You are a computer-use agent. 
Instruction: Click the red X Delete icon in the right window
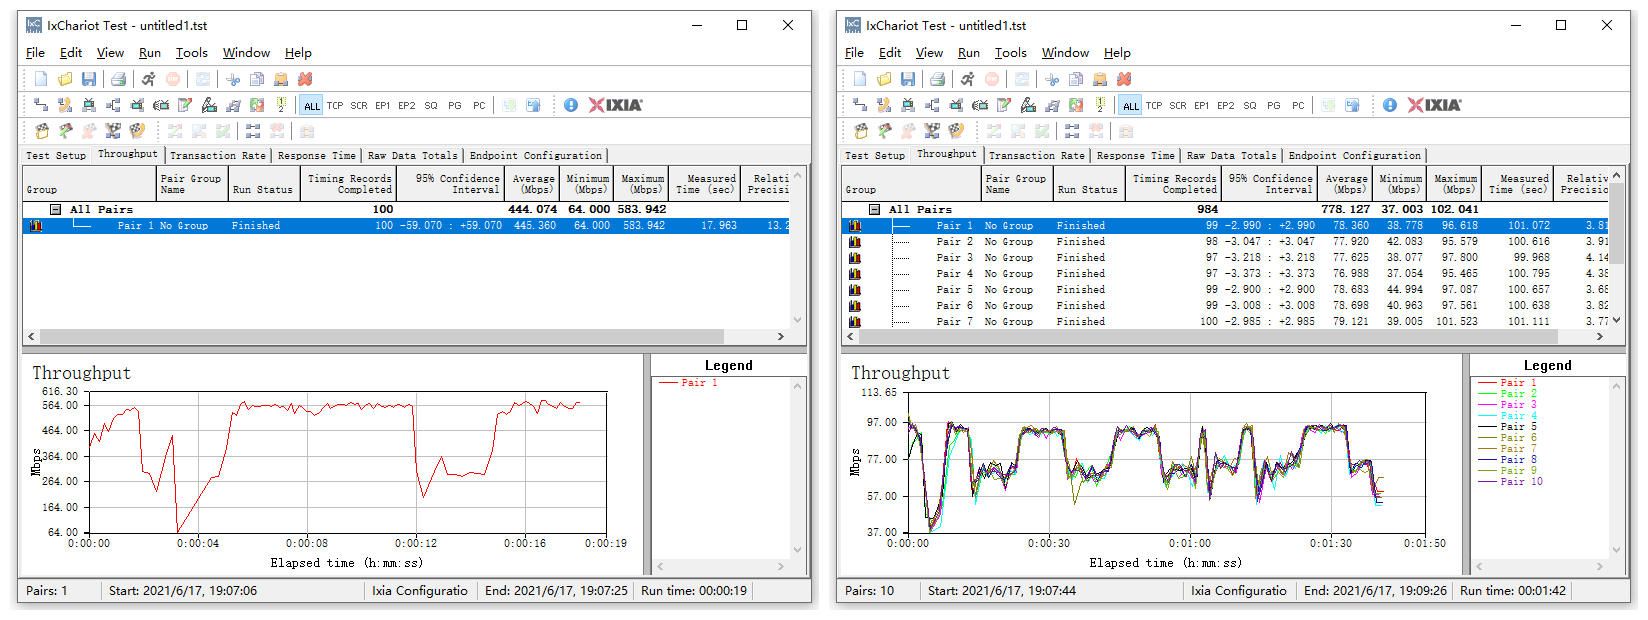(1124, 79)
